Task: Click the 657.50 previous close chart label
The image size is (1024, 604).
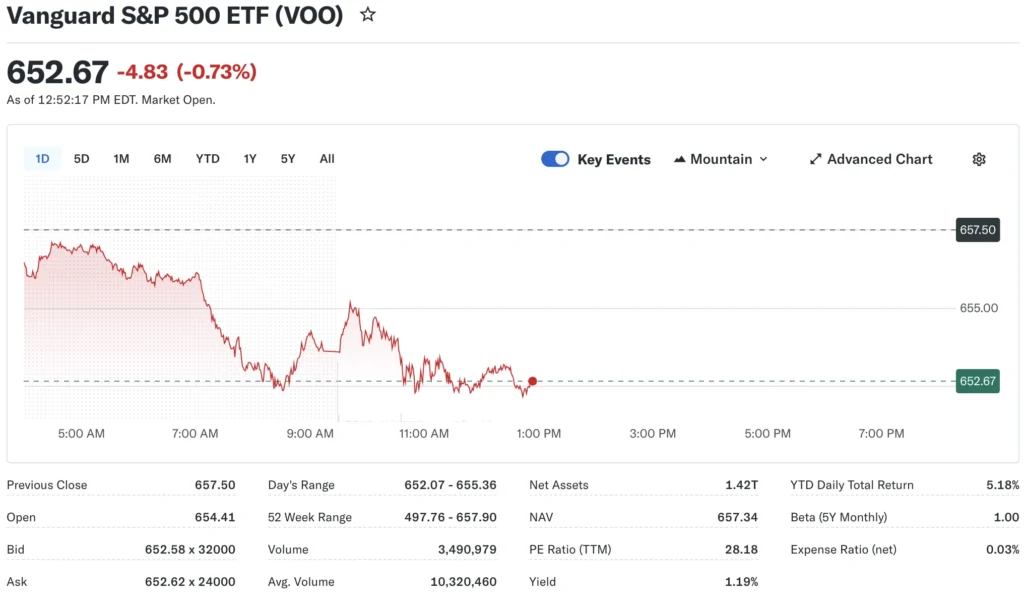Action: [977, 230]
